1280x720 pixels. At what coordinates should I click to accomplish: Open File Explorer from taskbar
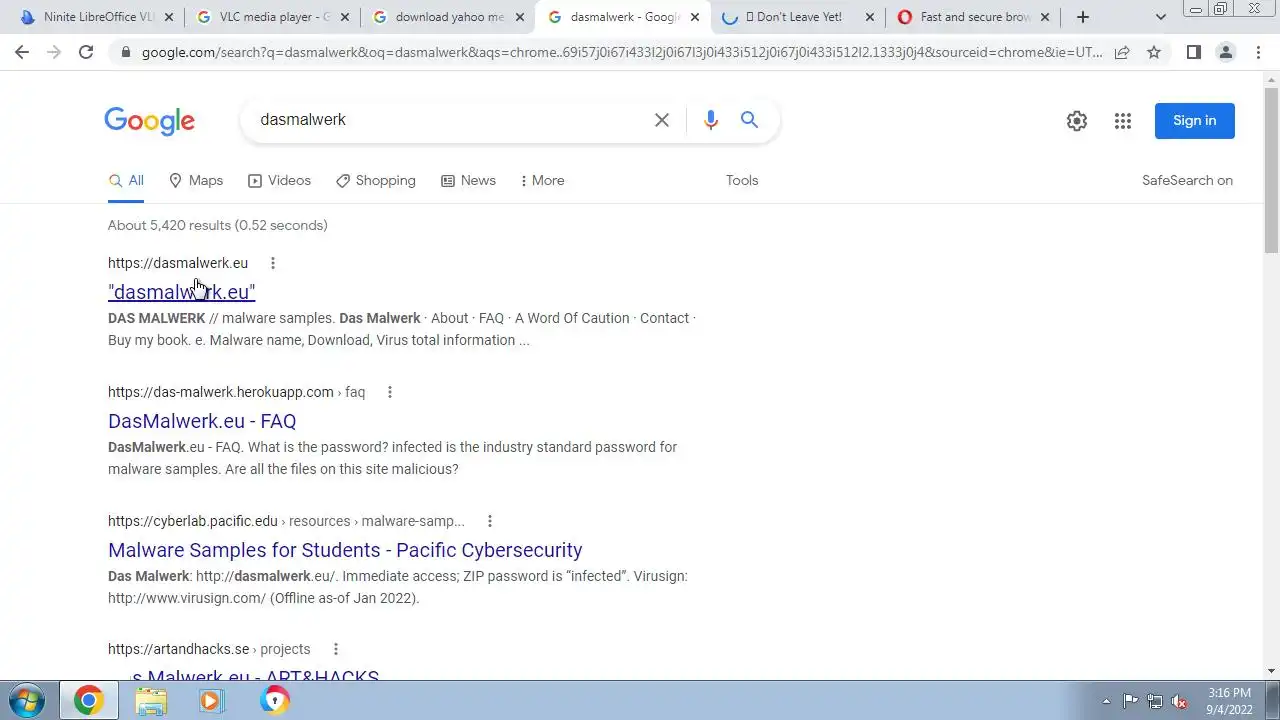pyautogui.click(x=151, y=701)
